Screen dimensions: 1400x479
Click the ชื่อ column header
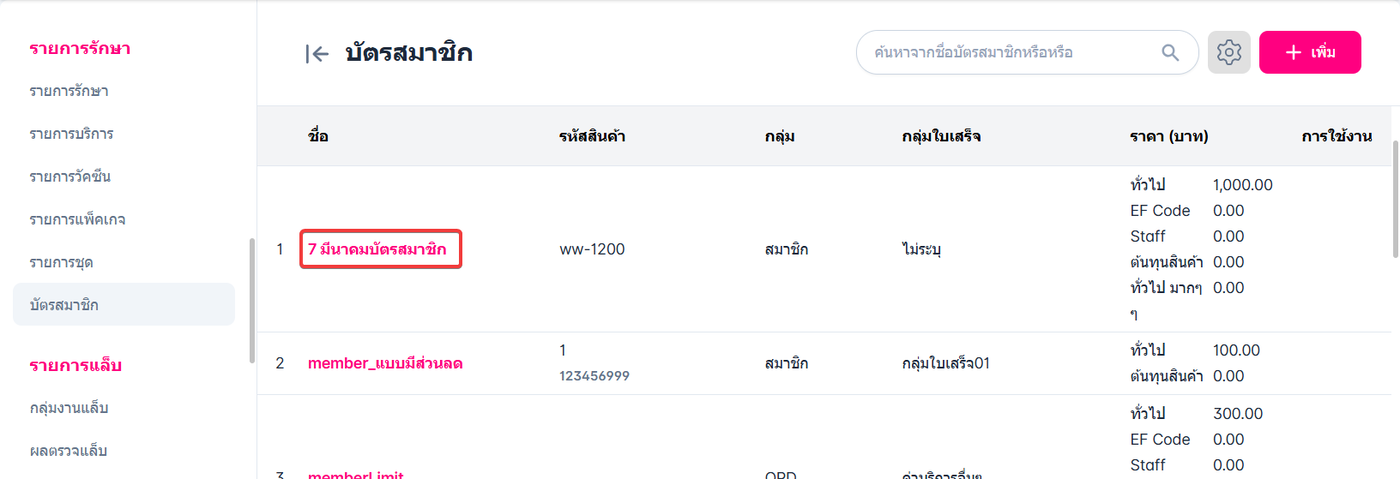coord(318,136)
